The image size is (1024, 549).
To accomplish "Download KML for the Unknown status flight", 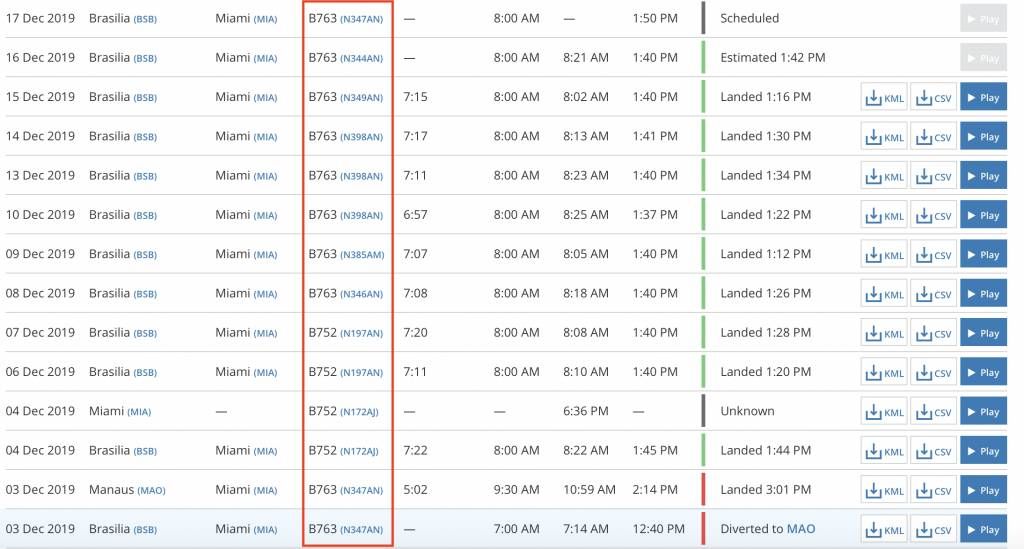I will (884, 411).
